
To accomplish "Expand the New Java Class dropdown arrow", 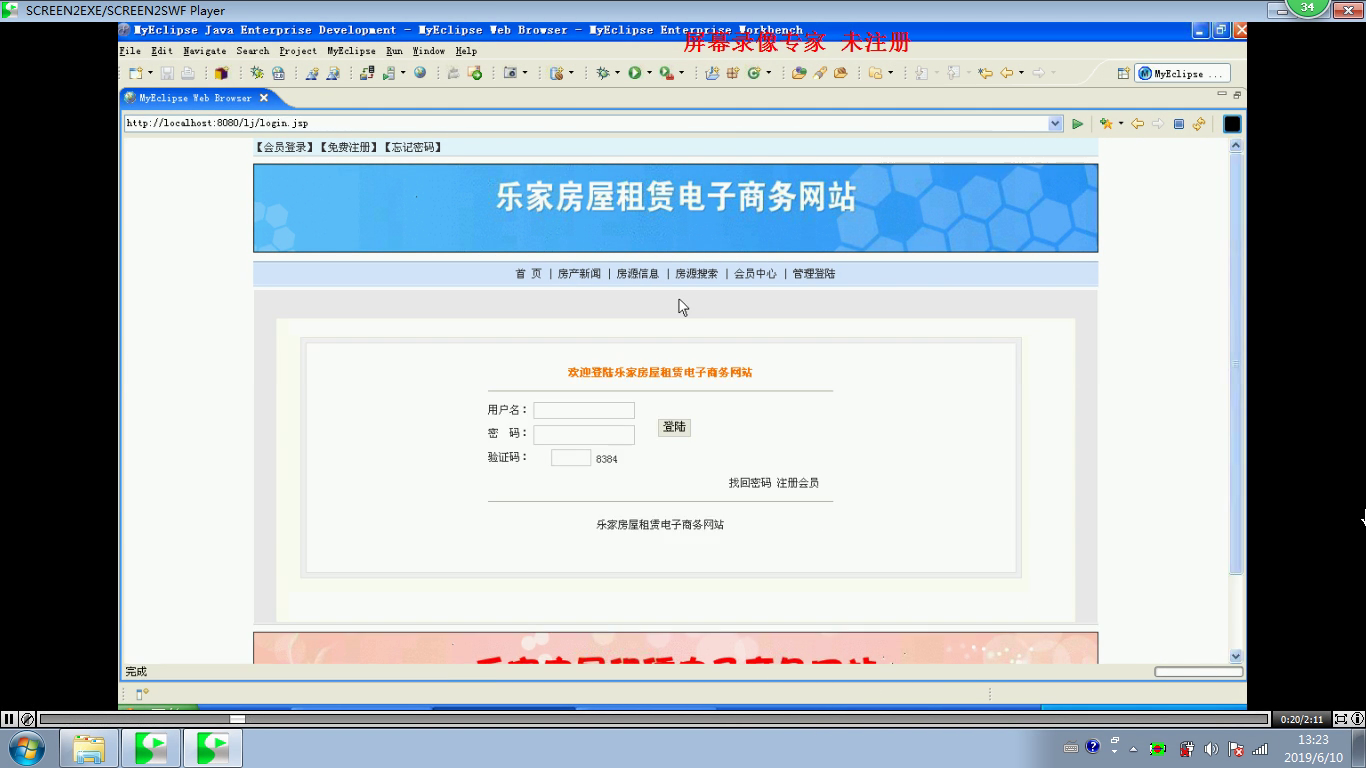I will tap(769, 73).
